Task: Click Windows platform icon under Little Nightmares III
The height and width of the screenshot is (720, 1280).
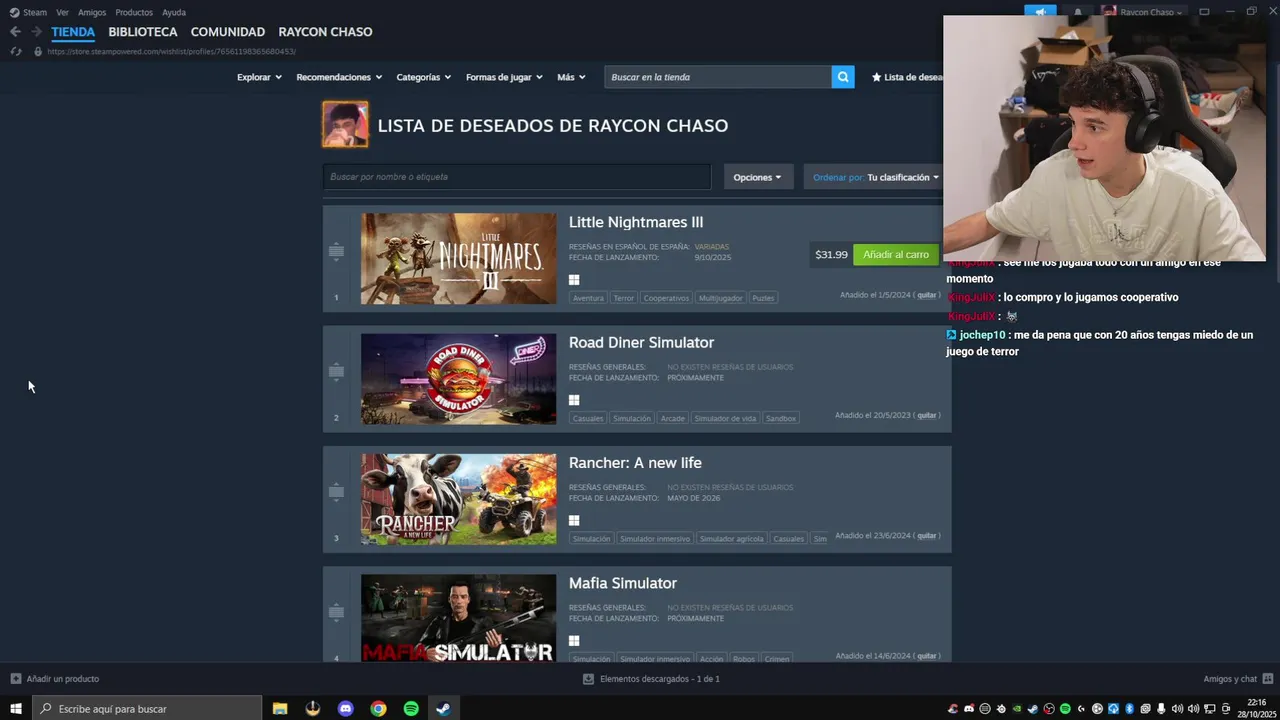Action: pyautogui.click(x=574, y=280)
